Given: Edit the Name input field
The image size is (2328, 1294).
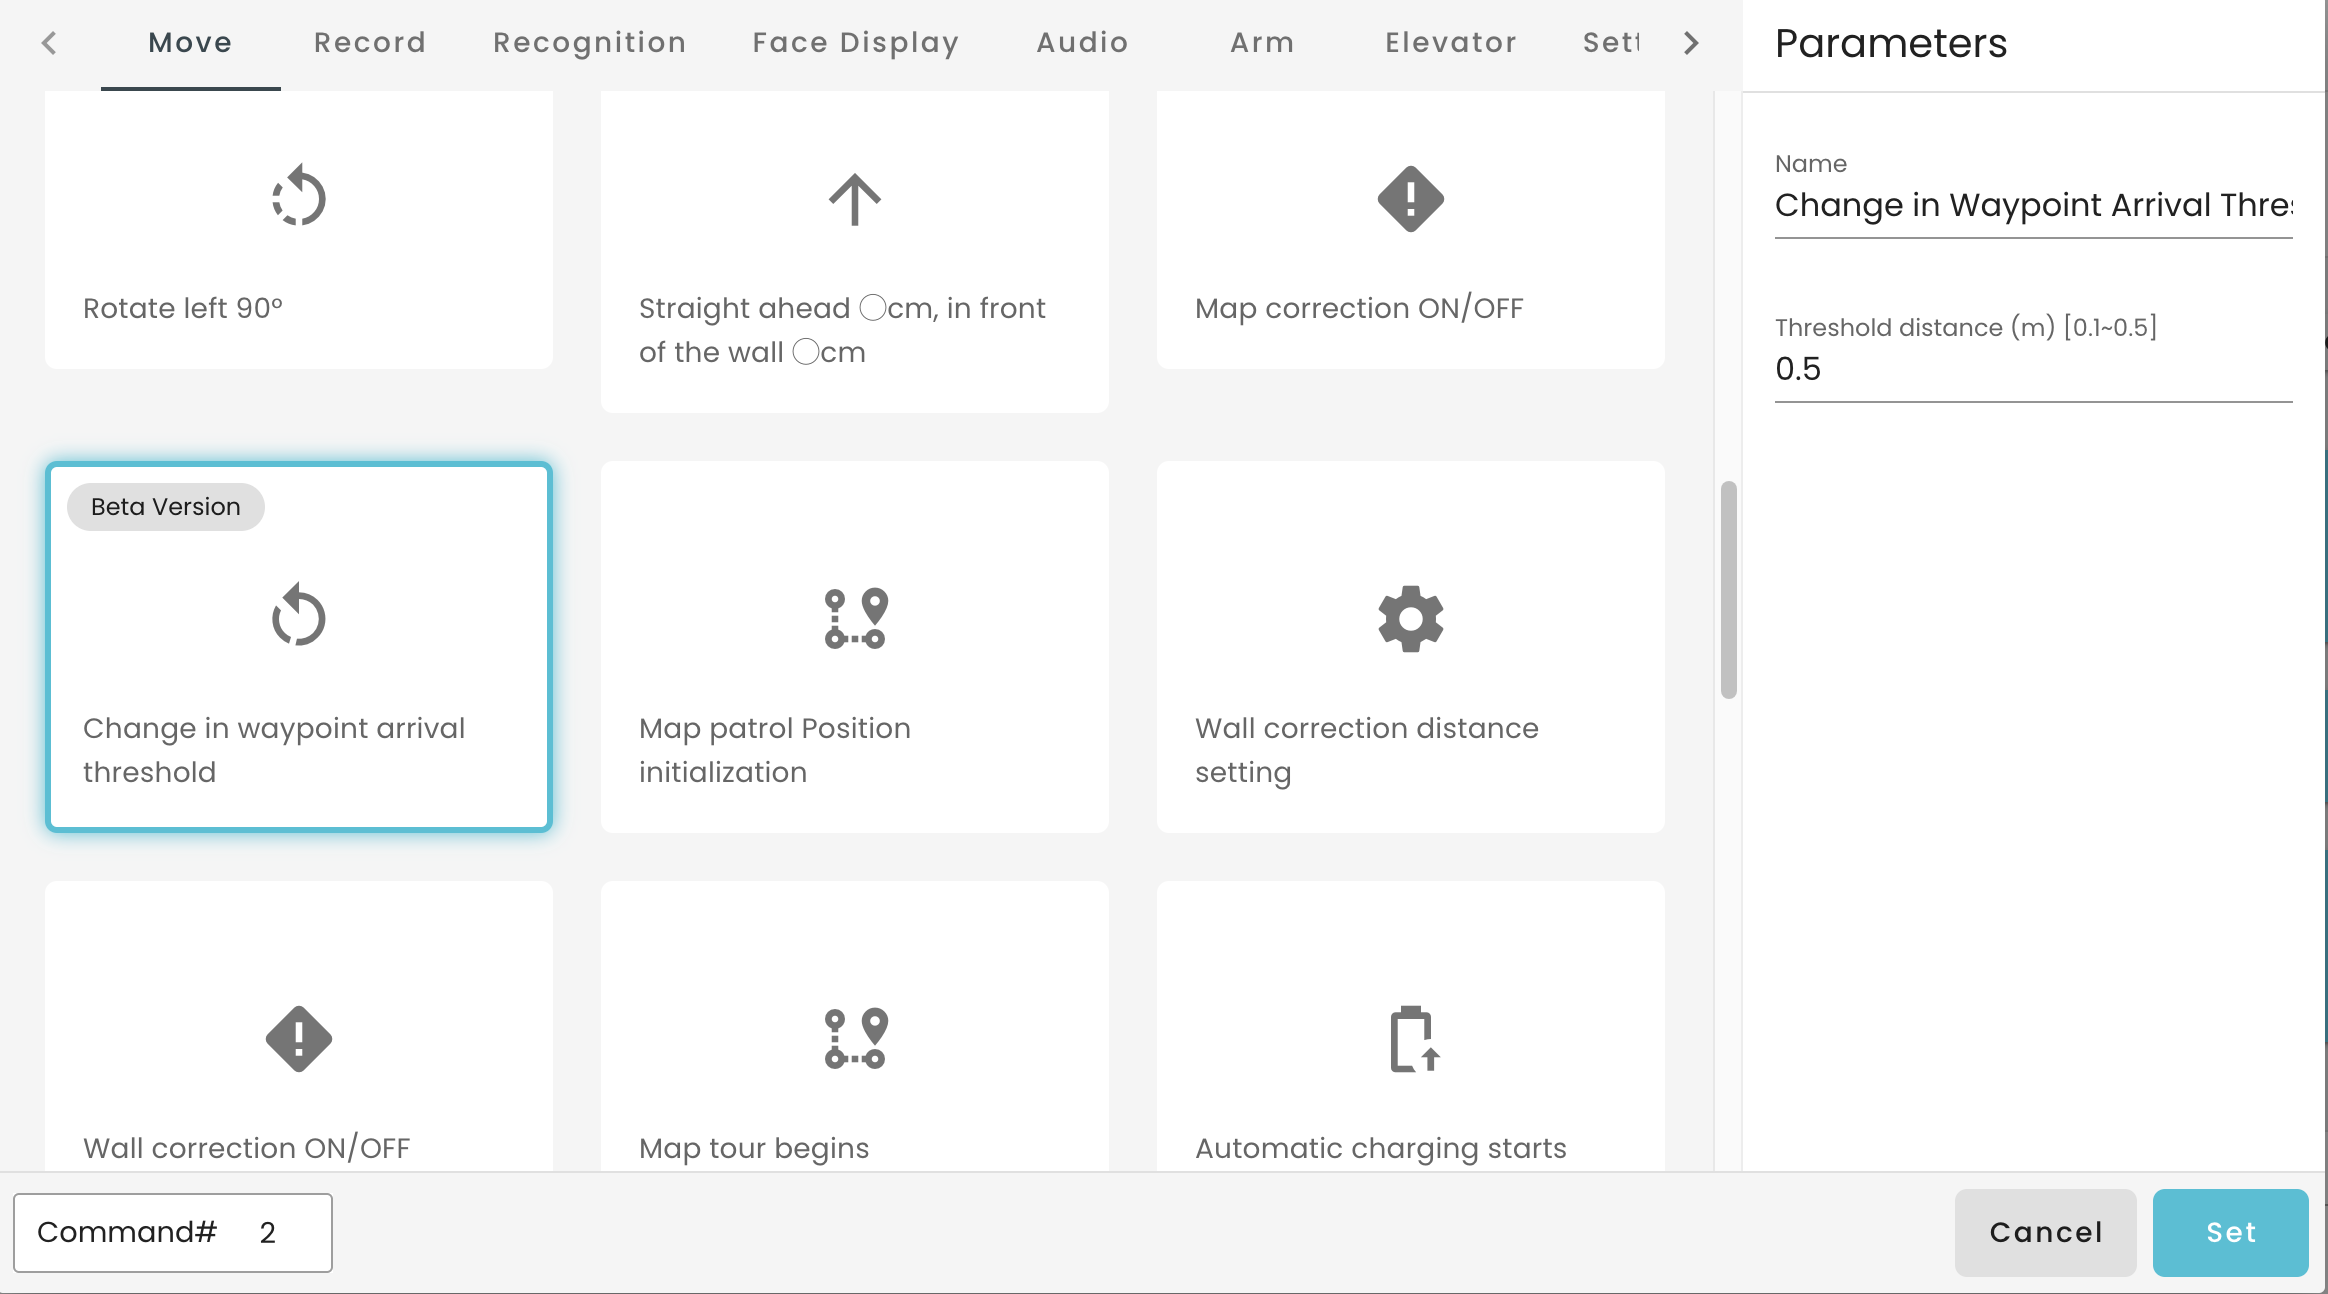Looking at the screenshot, I should pos(2034,205).
